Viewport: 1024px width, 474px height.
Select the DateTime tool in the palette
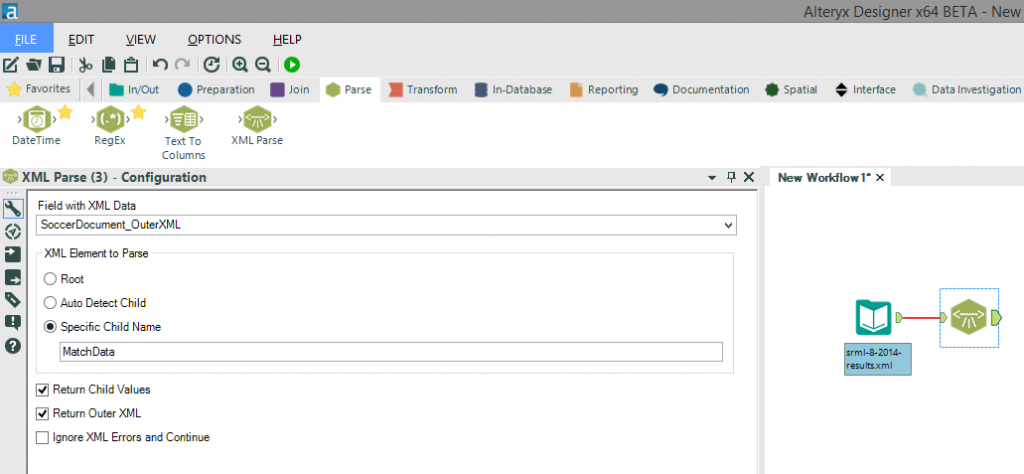pos(36,126)
